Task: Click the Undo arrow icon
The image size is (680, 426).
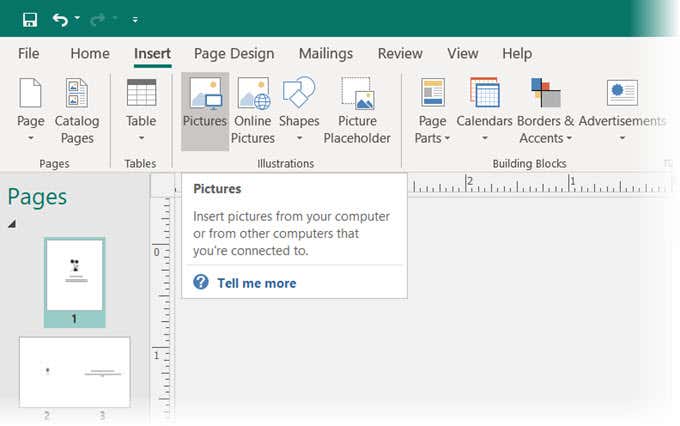Action: click(61, 19)
